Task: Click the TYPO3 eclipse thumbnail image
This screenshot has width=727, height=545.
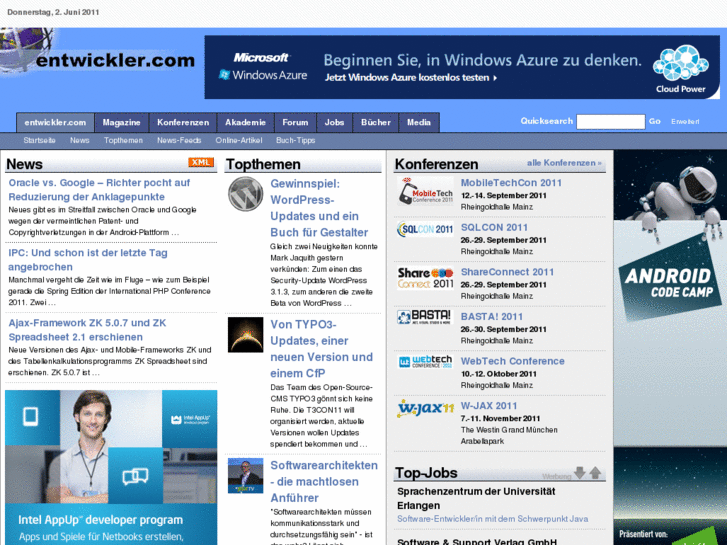Action: coord(246,335)
